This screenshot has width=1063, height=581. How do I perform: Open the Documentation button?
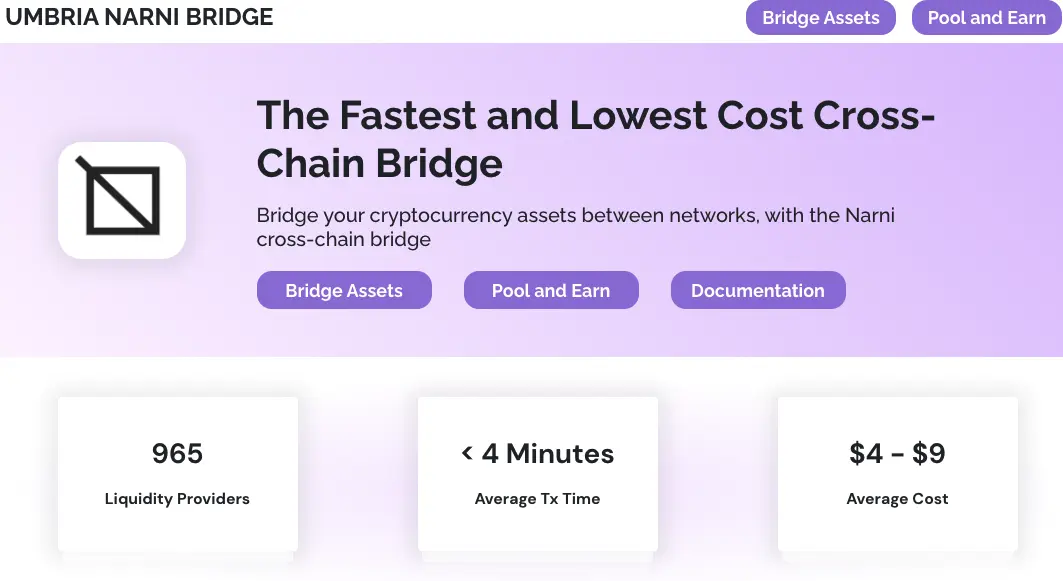coord(758,290)
